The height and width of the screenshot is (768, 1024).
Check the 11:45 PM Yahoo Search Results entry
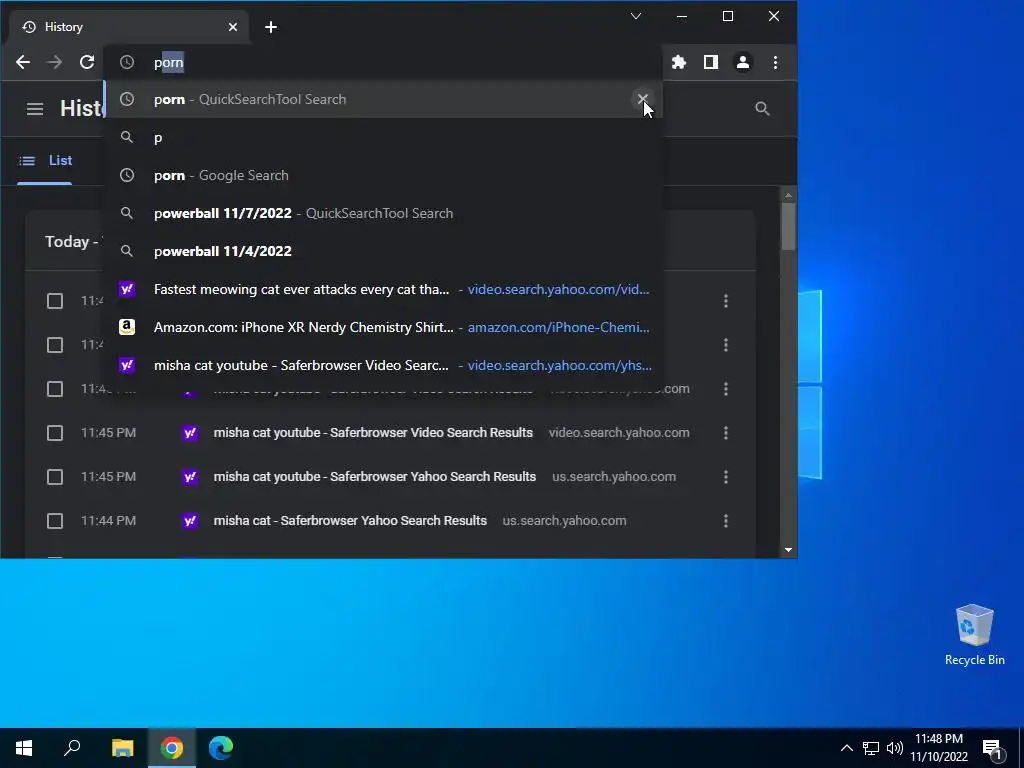coord(55,477)
